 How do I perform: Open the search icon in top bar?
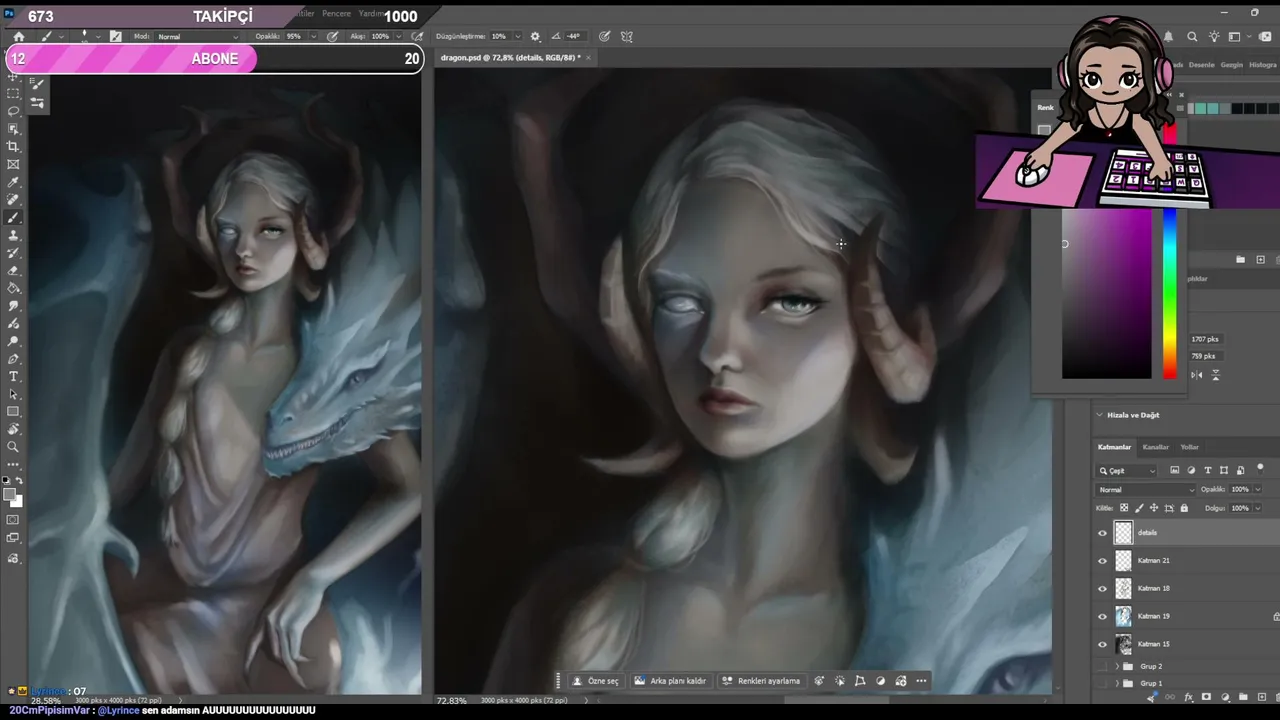coord(1192,37)
